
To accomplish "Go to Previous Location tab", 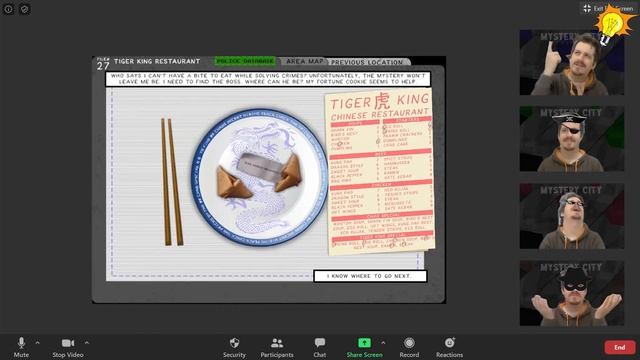I will click(x=367, y=62).
